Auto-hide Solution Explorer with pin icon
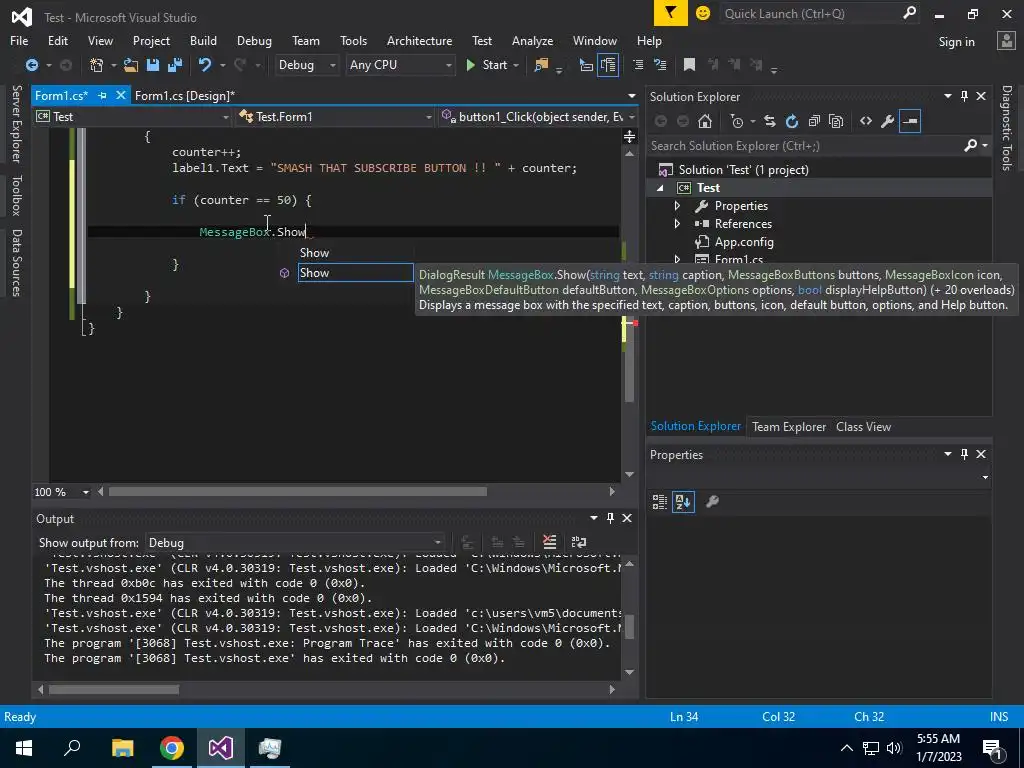Image resolution: width=1024 pixels, height=768 pixels. point(965,96)
